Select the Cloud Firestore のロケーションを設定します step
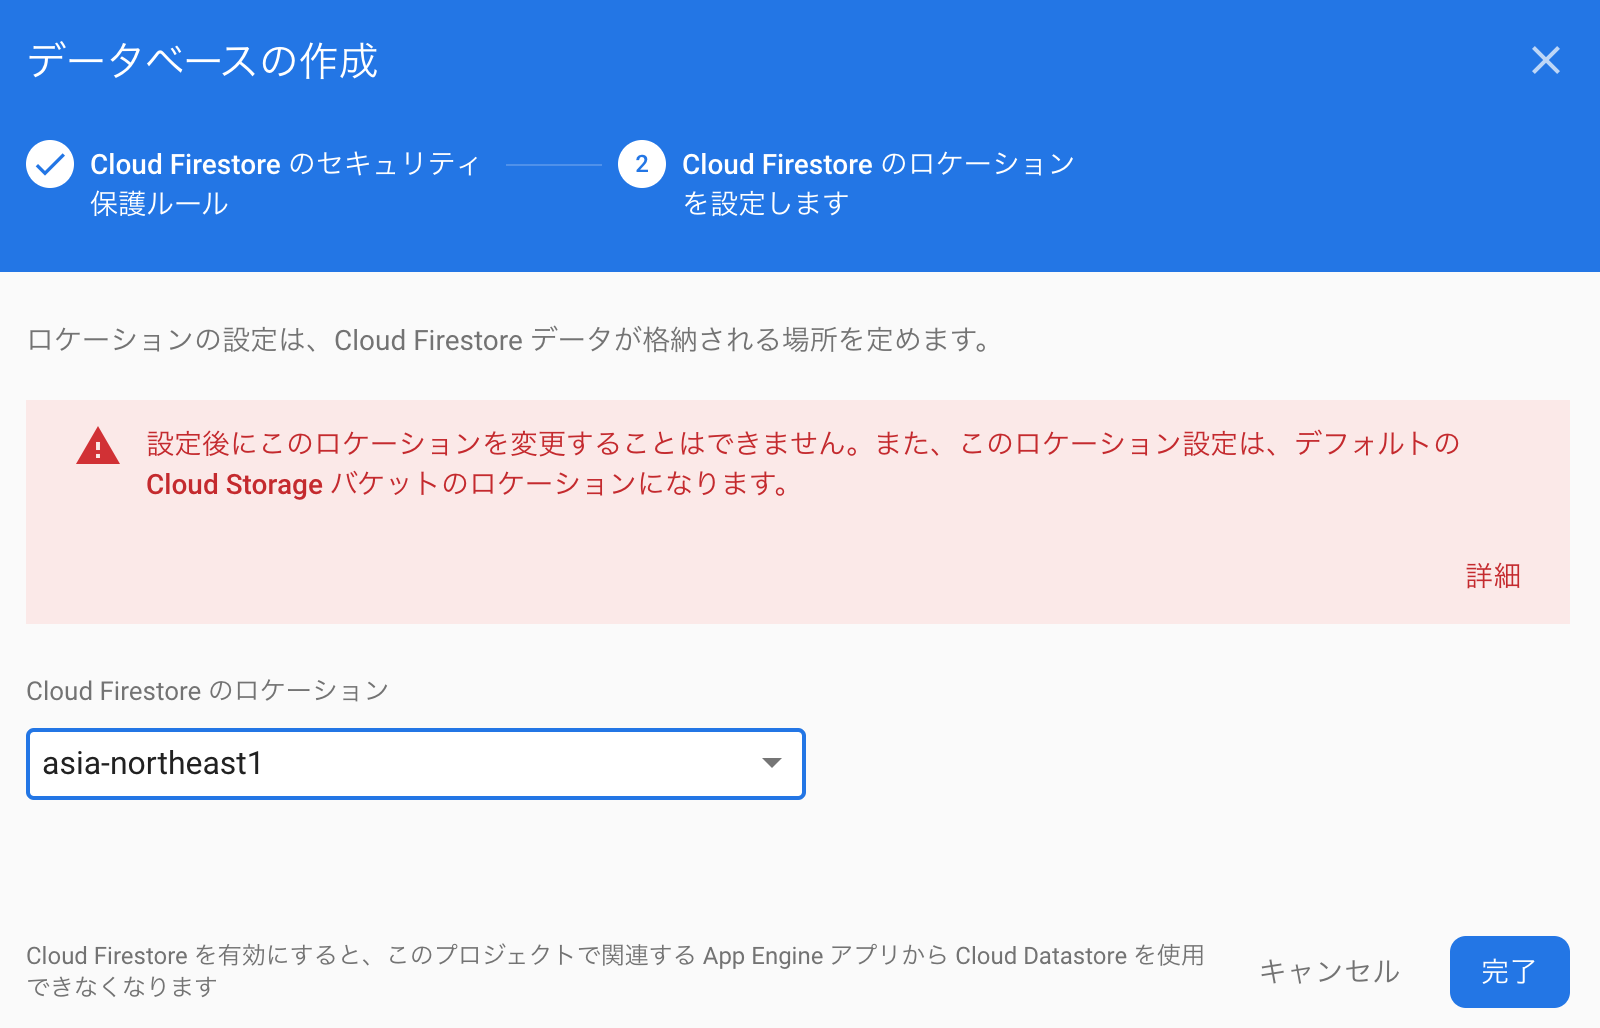This screenshot has height=1028, width=1600. [x=878, y=183]
